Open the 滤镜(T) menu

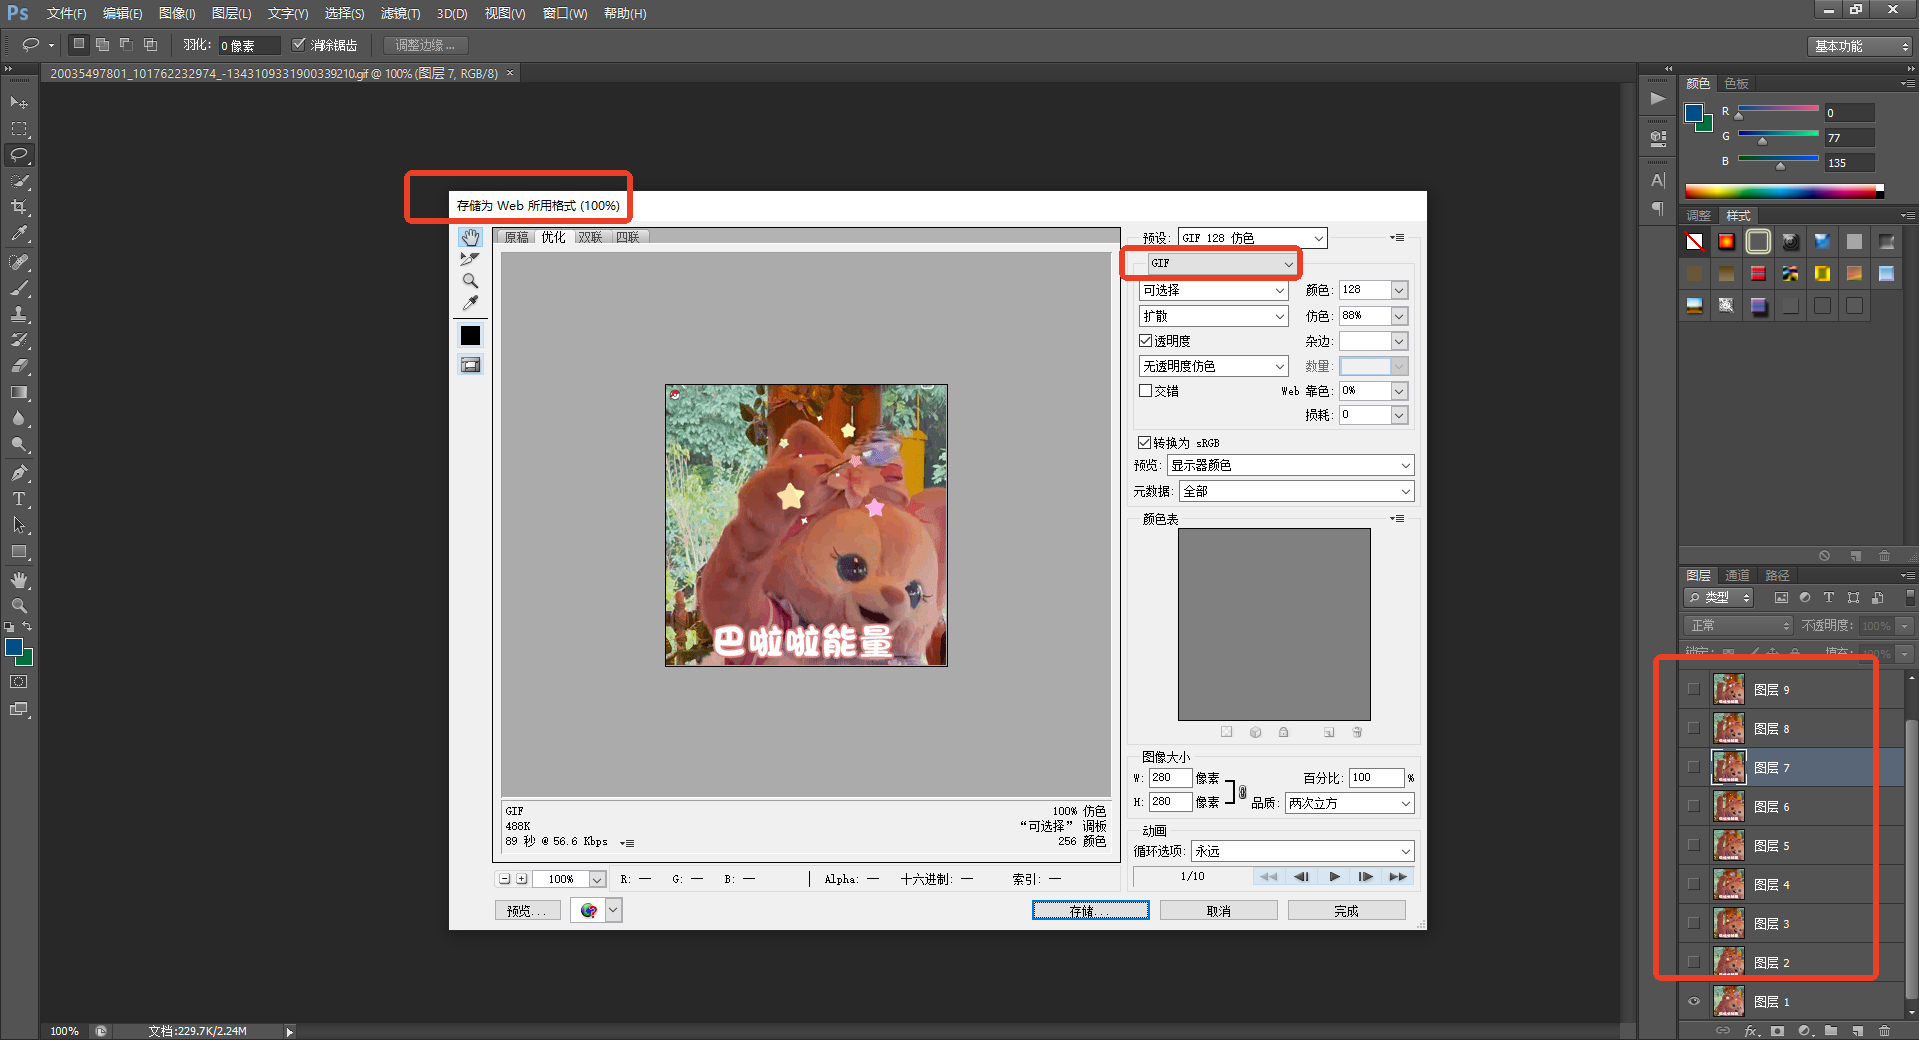(400, 14)
